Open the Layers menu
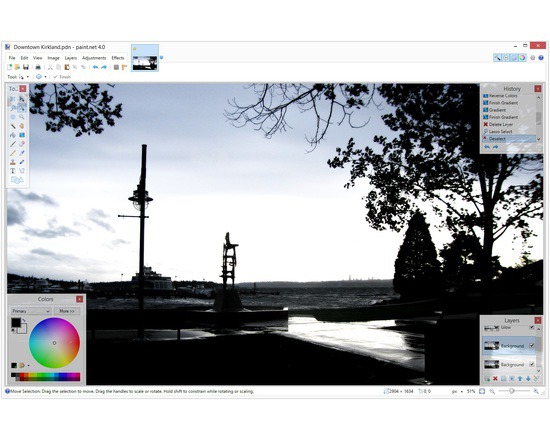This screenshot has height=440, width=550. click(x=71, y=58)
